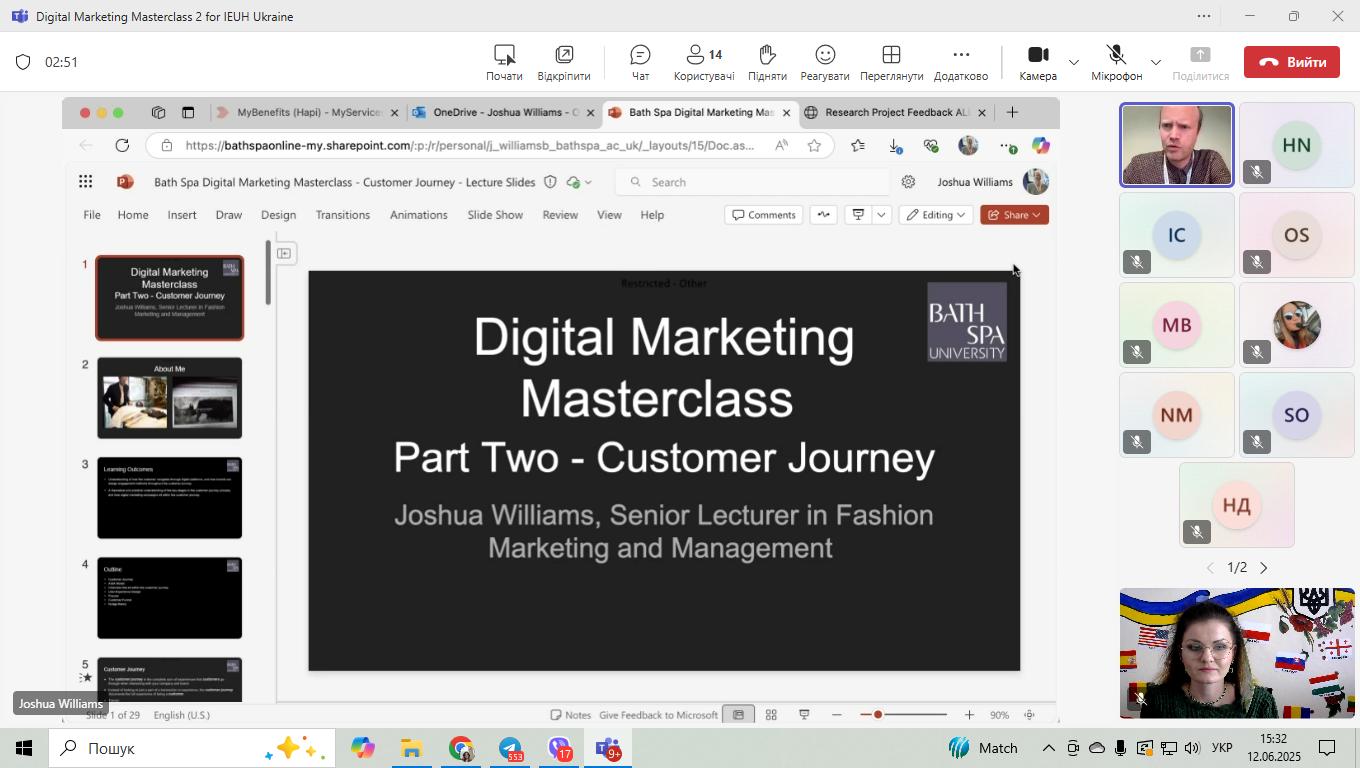The image size is (1360, 768).
Task: Open the Додатково more options menu
Action: (961, 62)
